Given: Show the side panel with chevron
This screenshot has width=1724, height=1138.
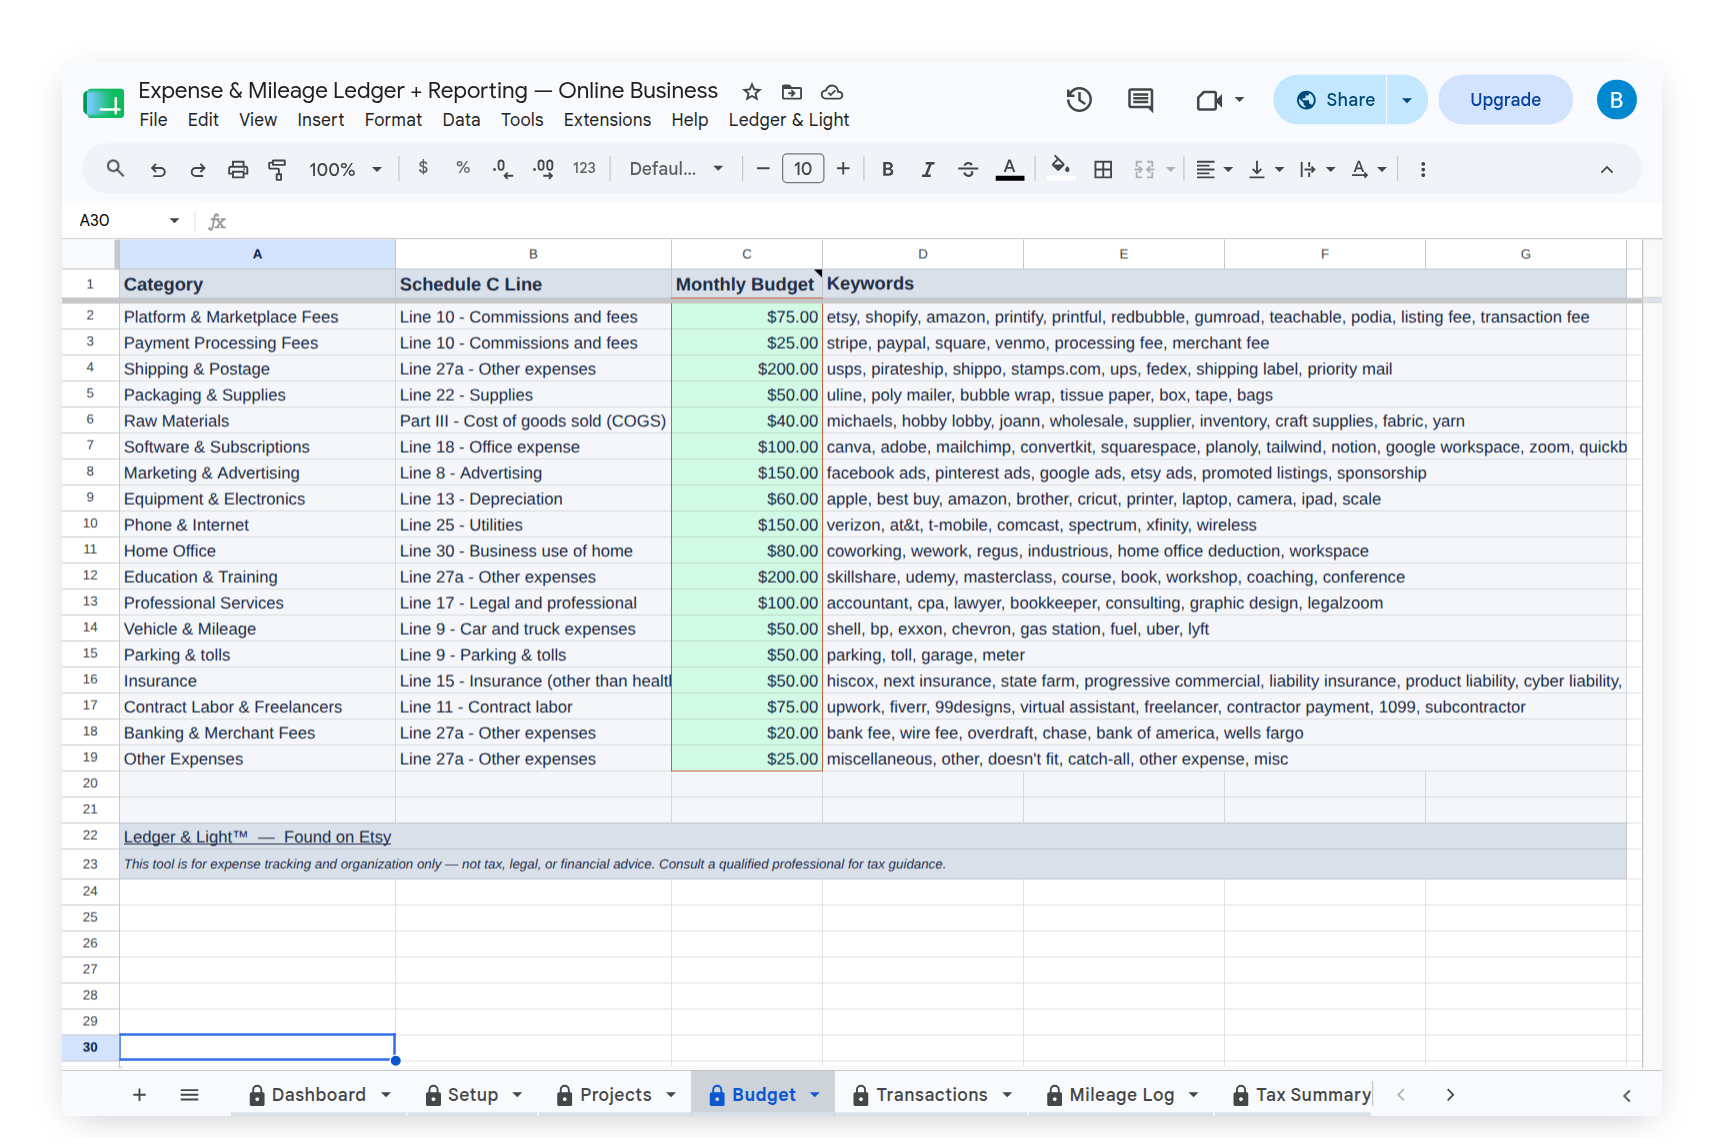Looking at the screenshot, I should click(x=1627, y=1096).
